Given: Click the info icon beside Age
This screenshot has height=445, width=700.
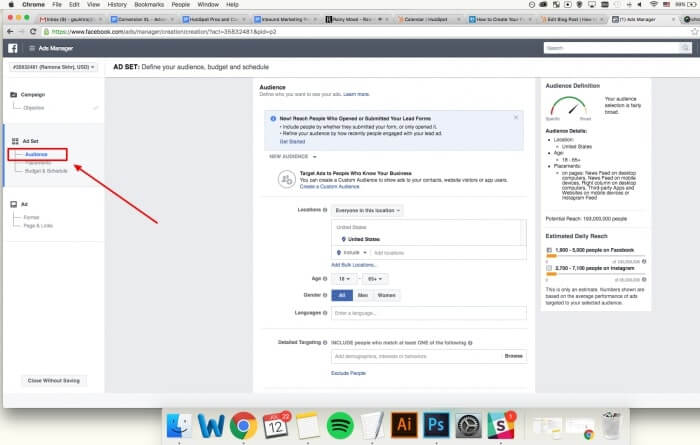Looking at the screenshot, I should tap(325, 279).
